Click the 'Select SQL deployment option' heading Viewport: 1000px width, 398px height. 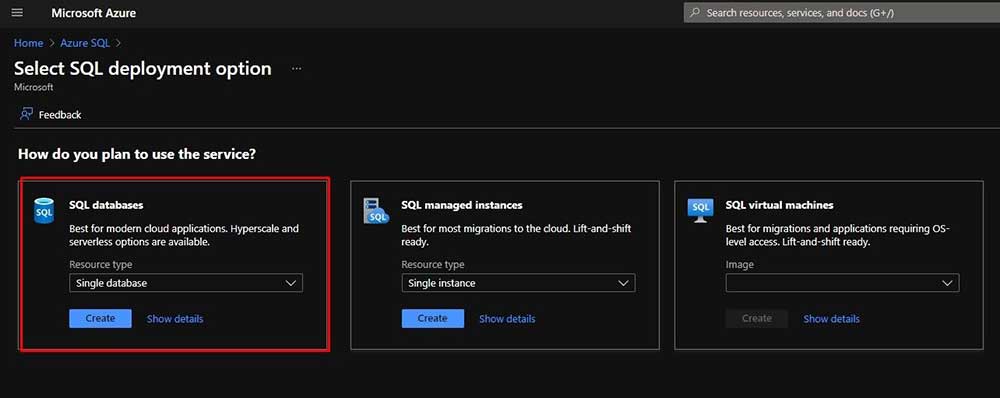coord(143,68)
